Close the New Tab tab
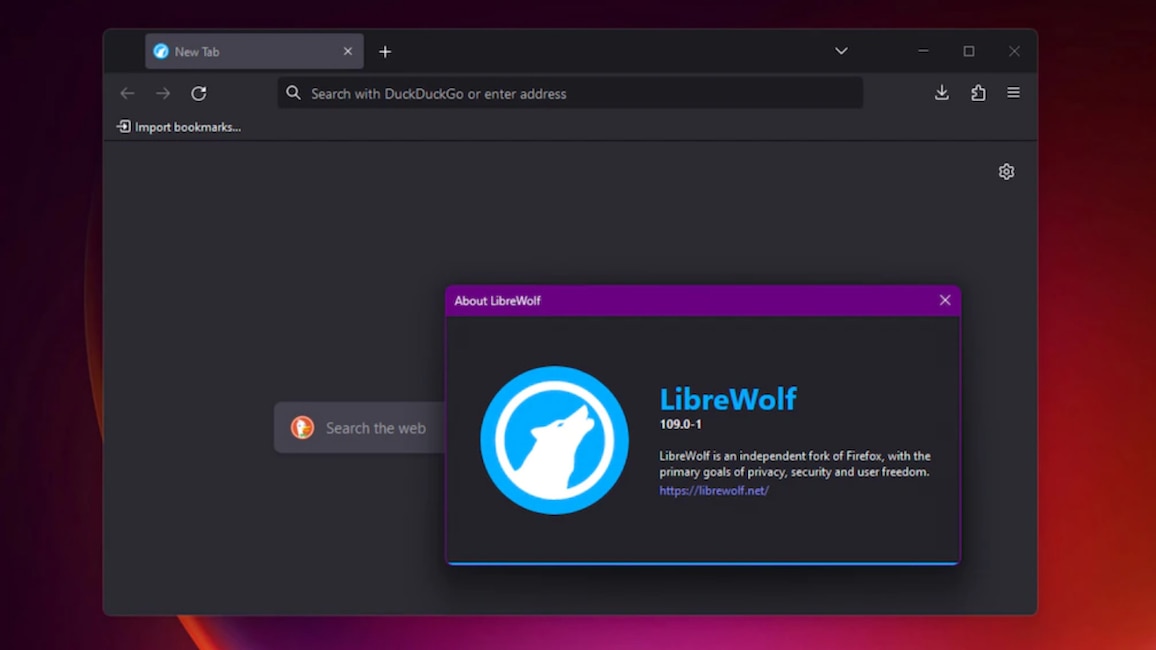Viewport: 1156px width, 650px height. click(x=348, y=52)
